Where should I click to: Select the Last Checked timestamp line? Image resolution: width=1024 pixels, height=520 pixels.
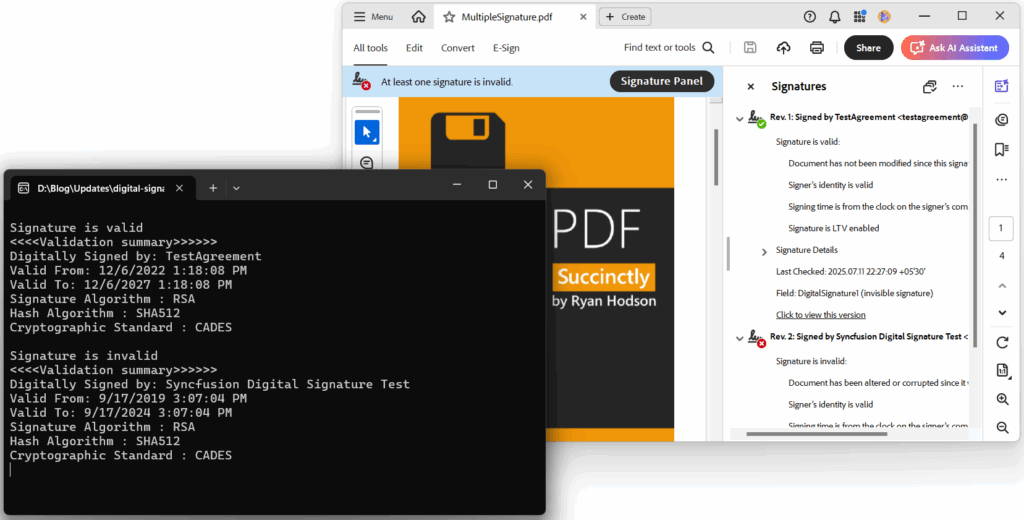[851, 271]
